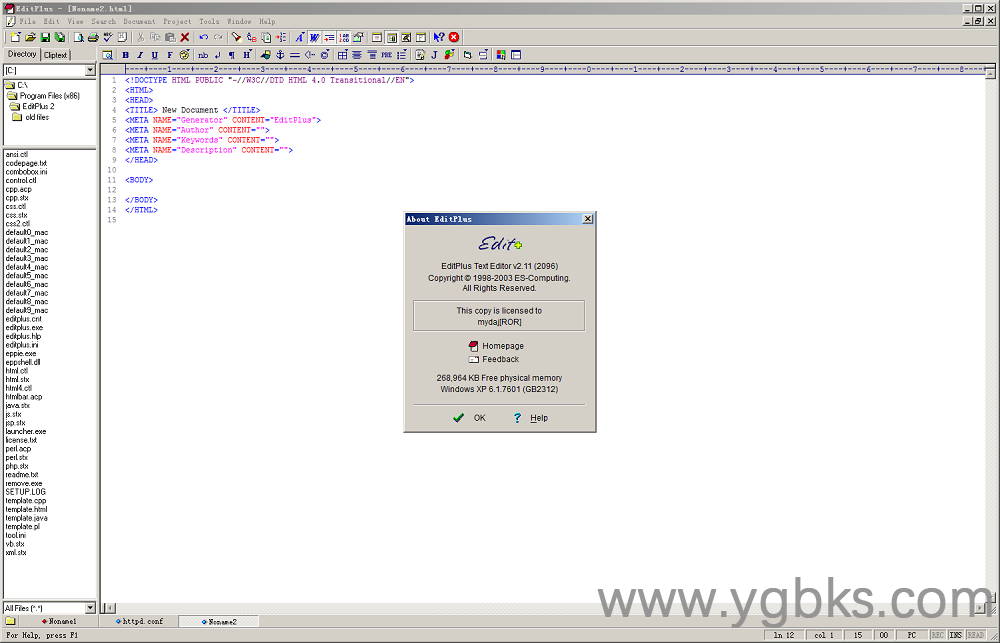Open the File menu
This screenshot has height=643, width=1000.
click(x=27, y=21)
